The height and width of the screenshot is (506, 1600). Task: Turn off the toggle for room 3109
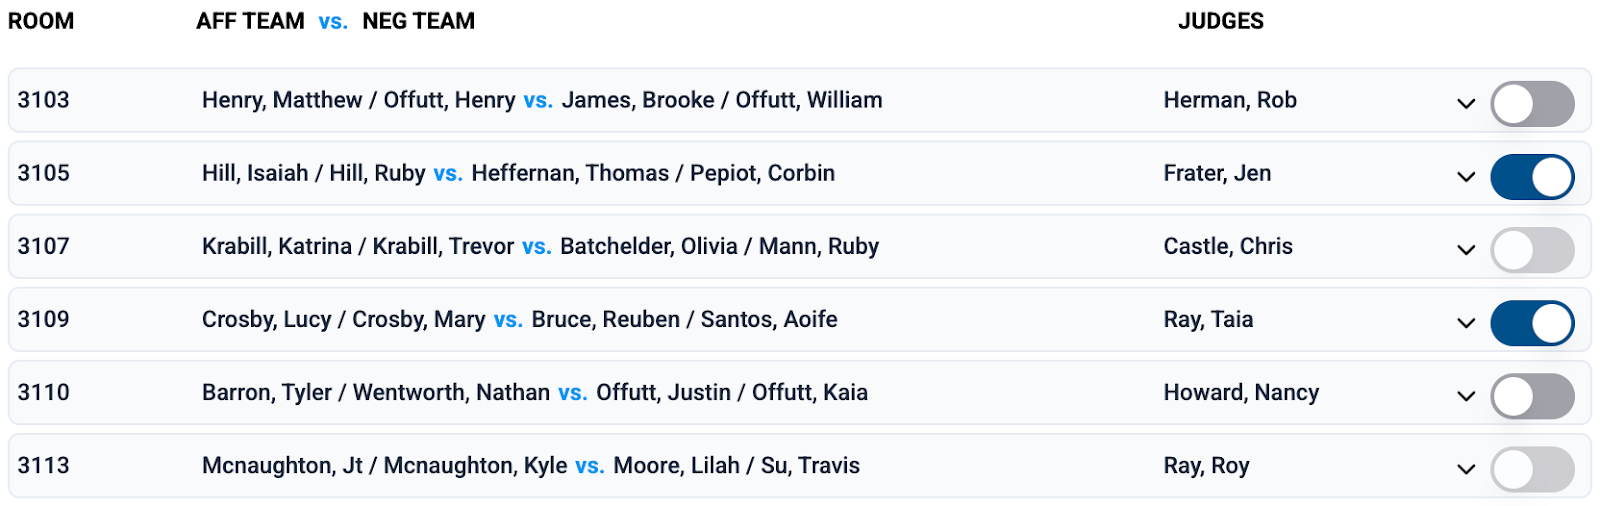tap(1532, 323)
